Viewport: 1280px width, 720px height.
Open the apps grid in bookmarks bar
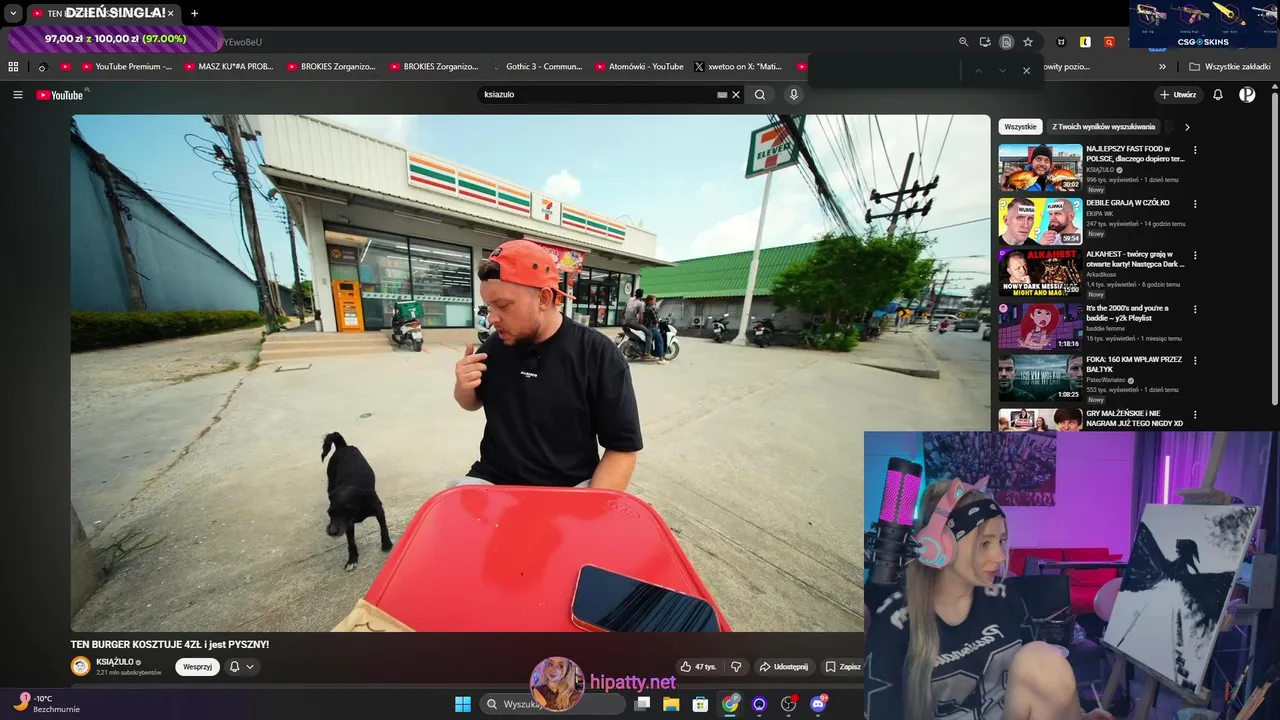coord(13,67)
